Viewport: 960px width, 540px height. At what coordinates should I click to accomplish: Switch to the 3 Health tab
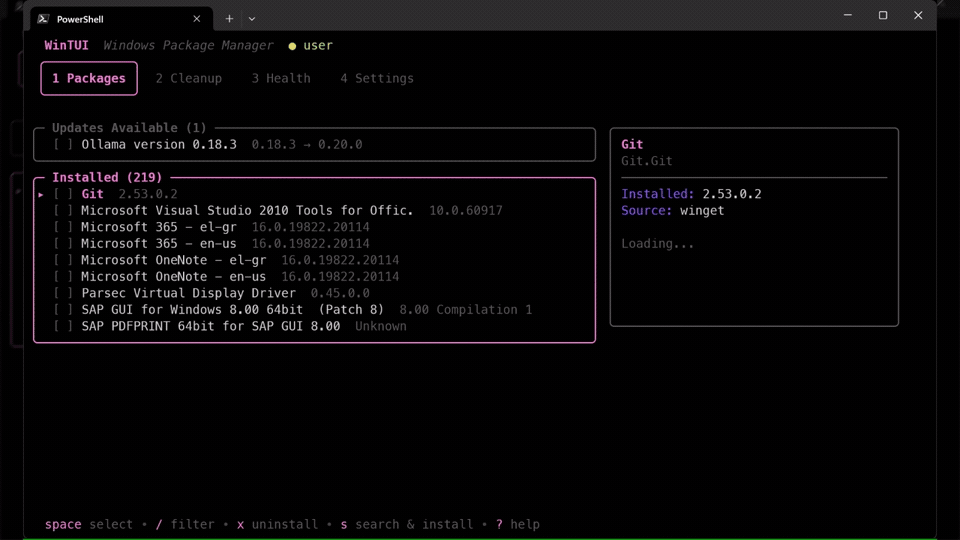(x=281, y=78)
